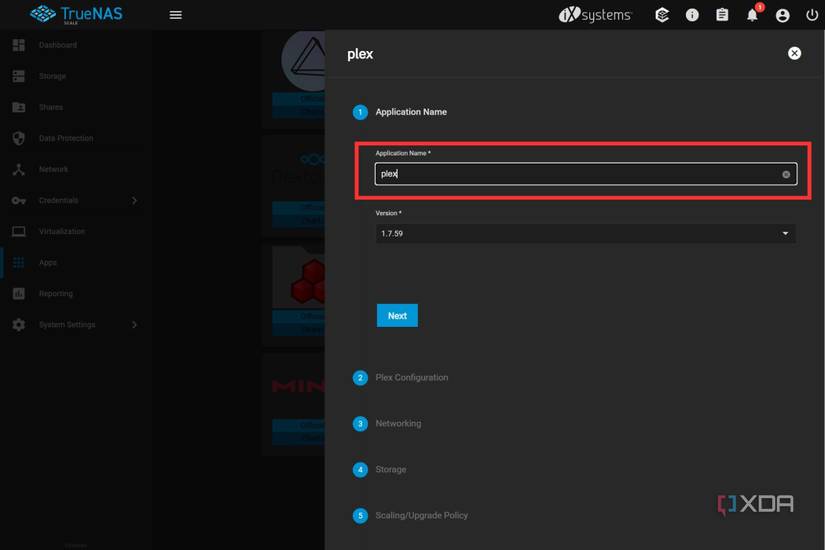825x550 pixels.
Task: Open Data Protection in the sidebar
Action: coord(66,138)
